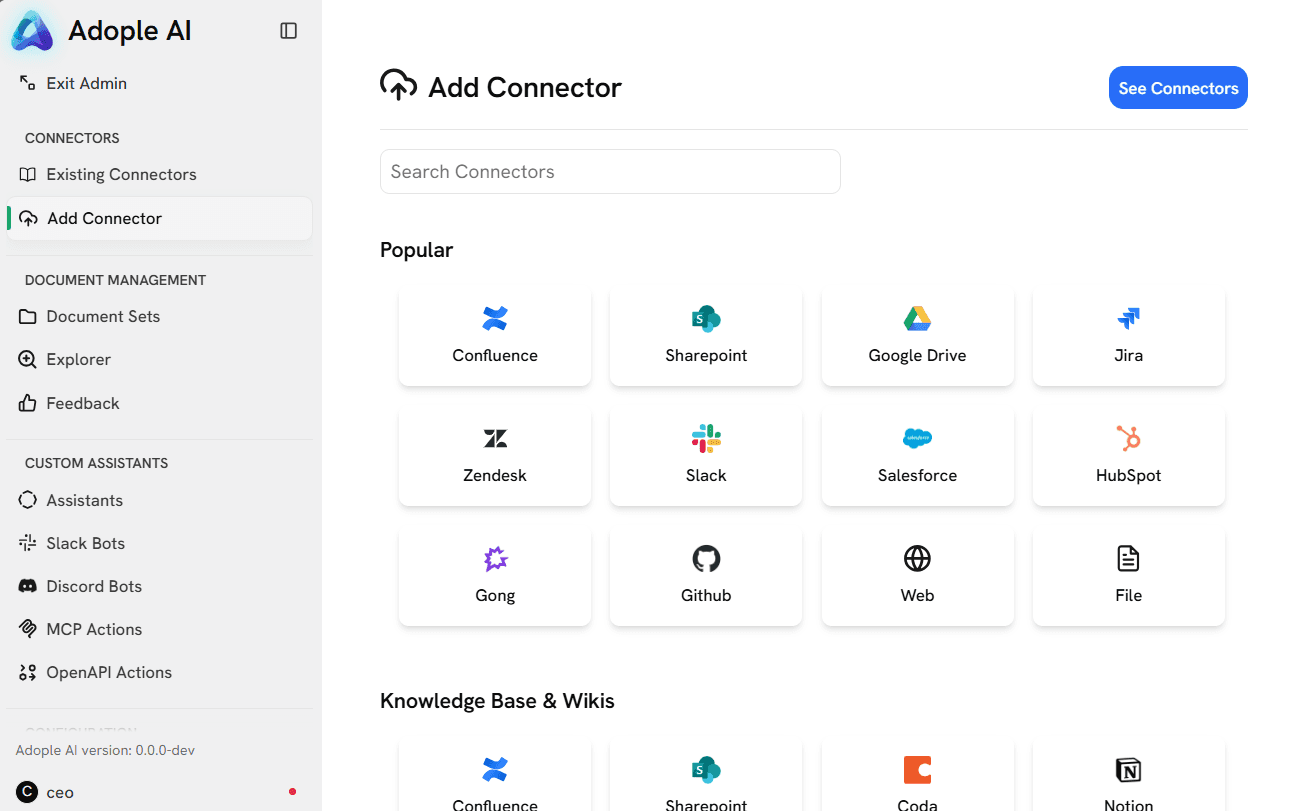Click the Jira logo icon

[x=1128, y=319]
